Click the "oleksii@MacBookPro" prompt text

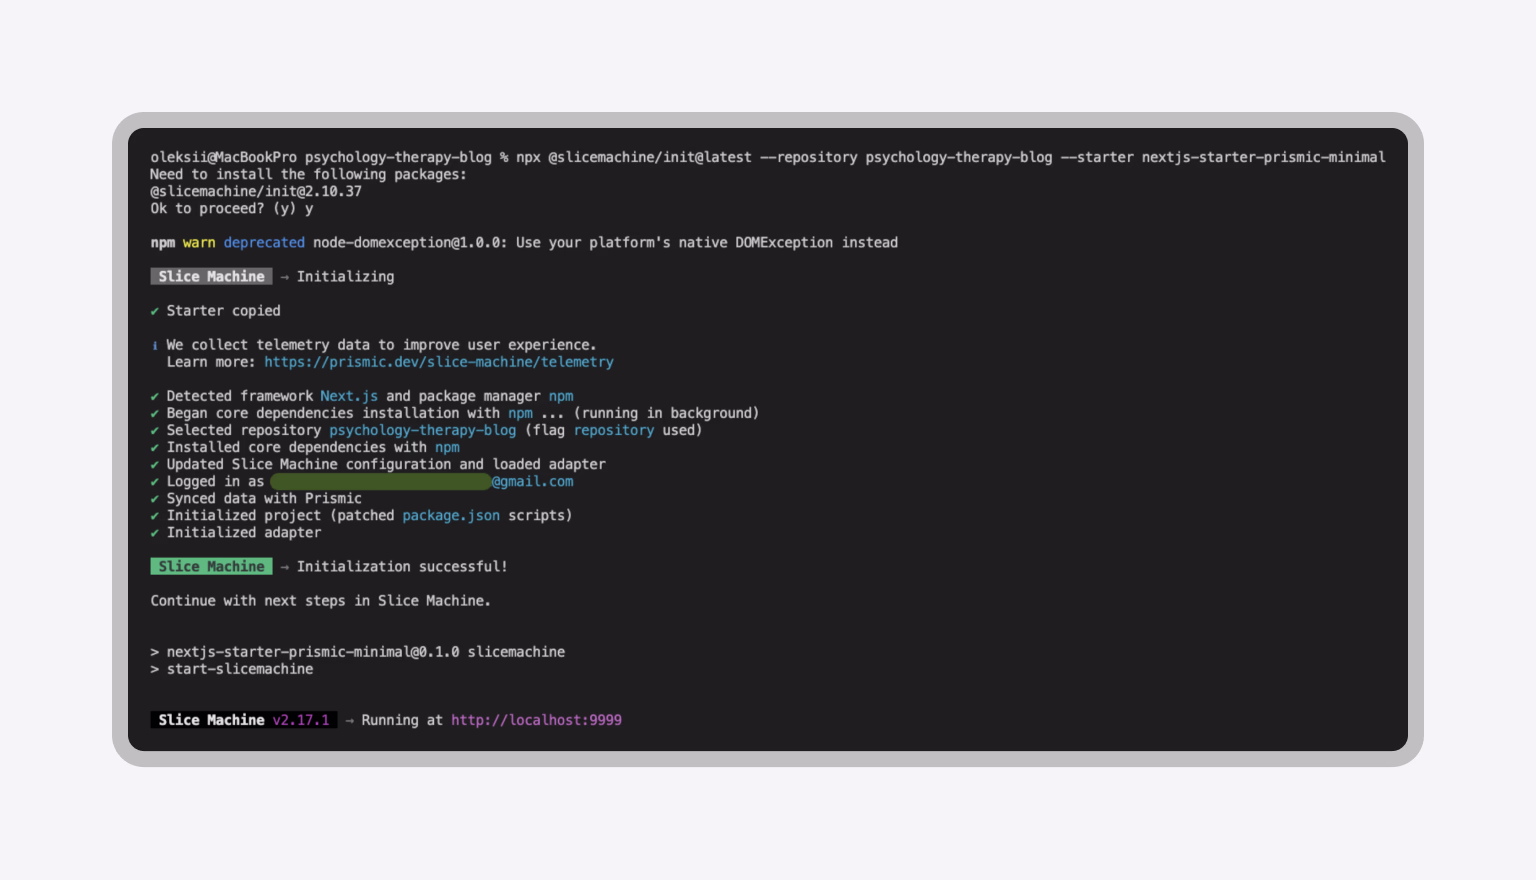click(223, 157)
